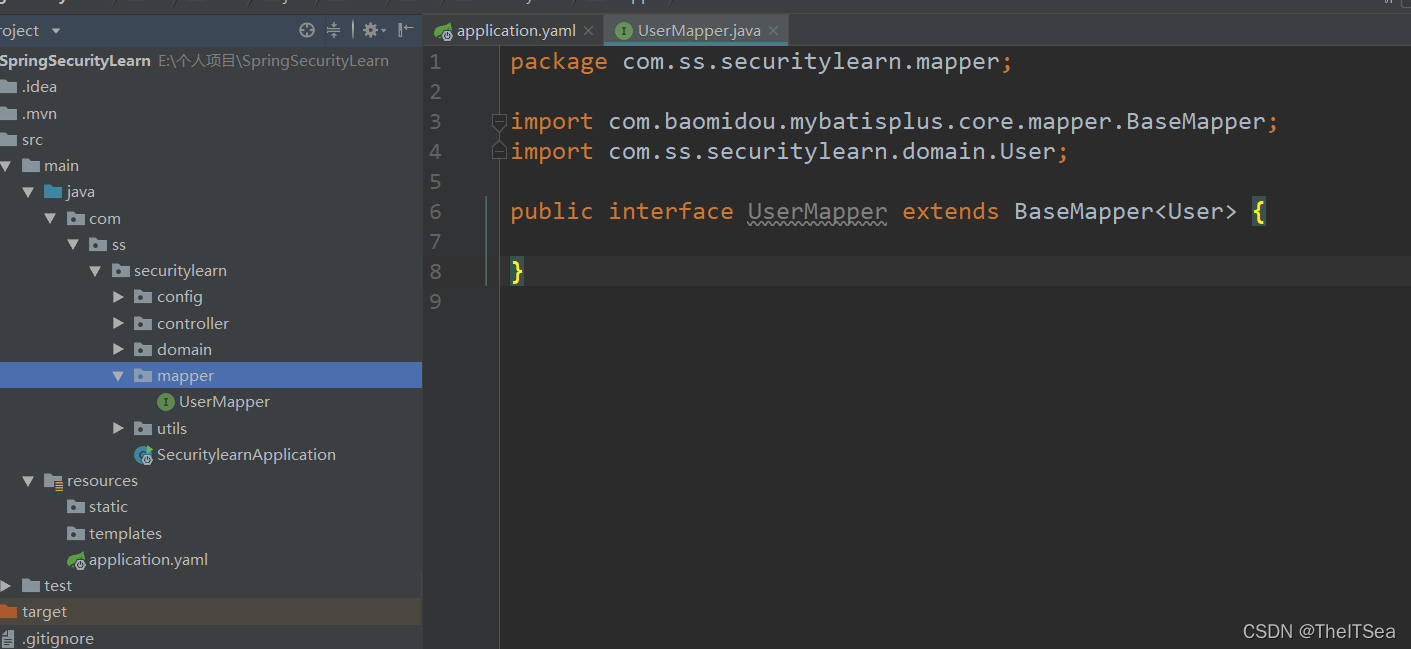This screenshot has width=1411, height=649.
Task: Select the target folder row
Action: click(211, 612)
